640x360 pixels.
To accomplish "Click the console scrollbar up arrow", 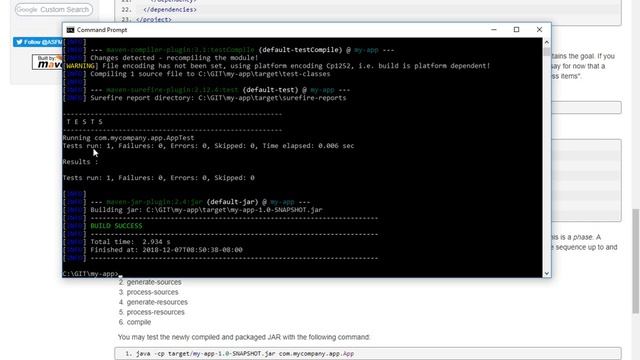I will (547, 42).
